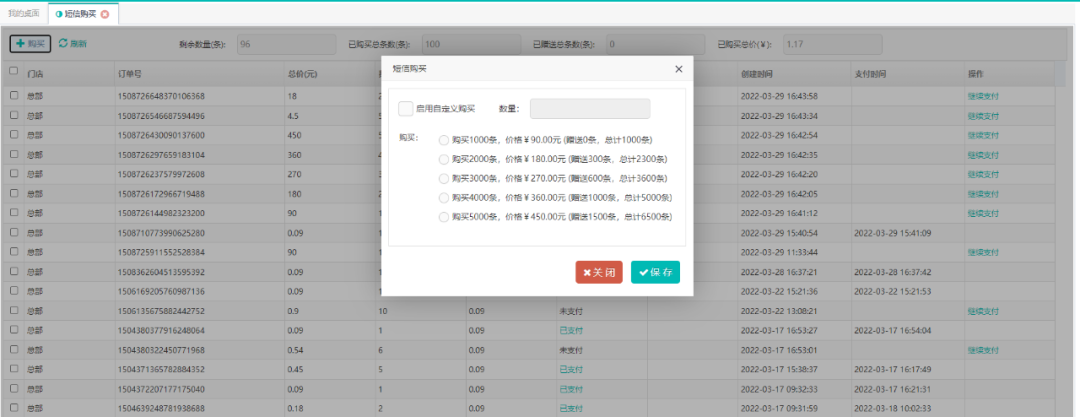Click the 刷新 refresh button

click(73, 44)
